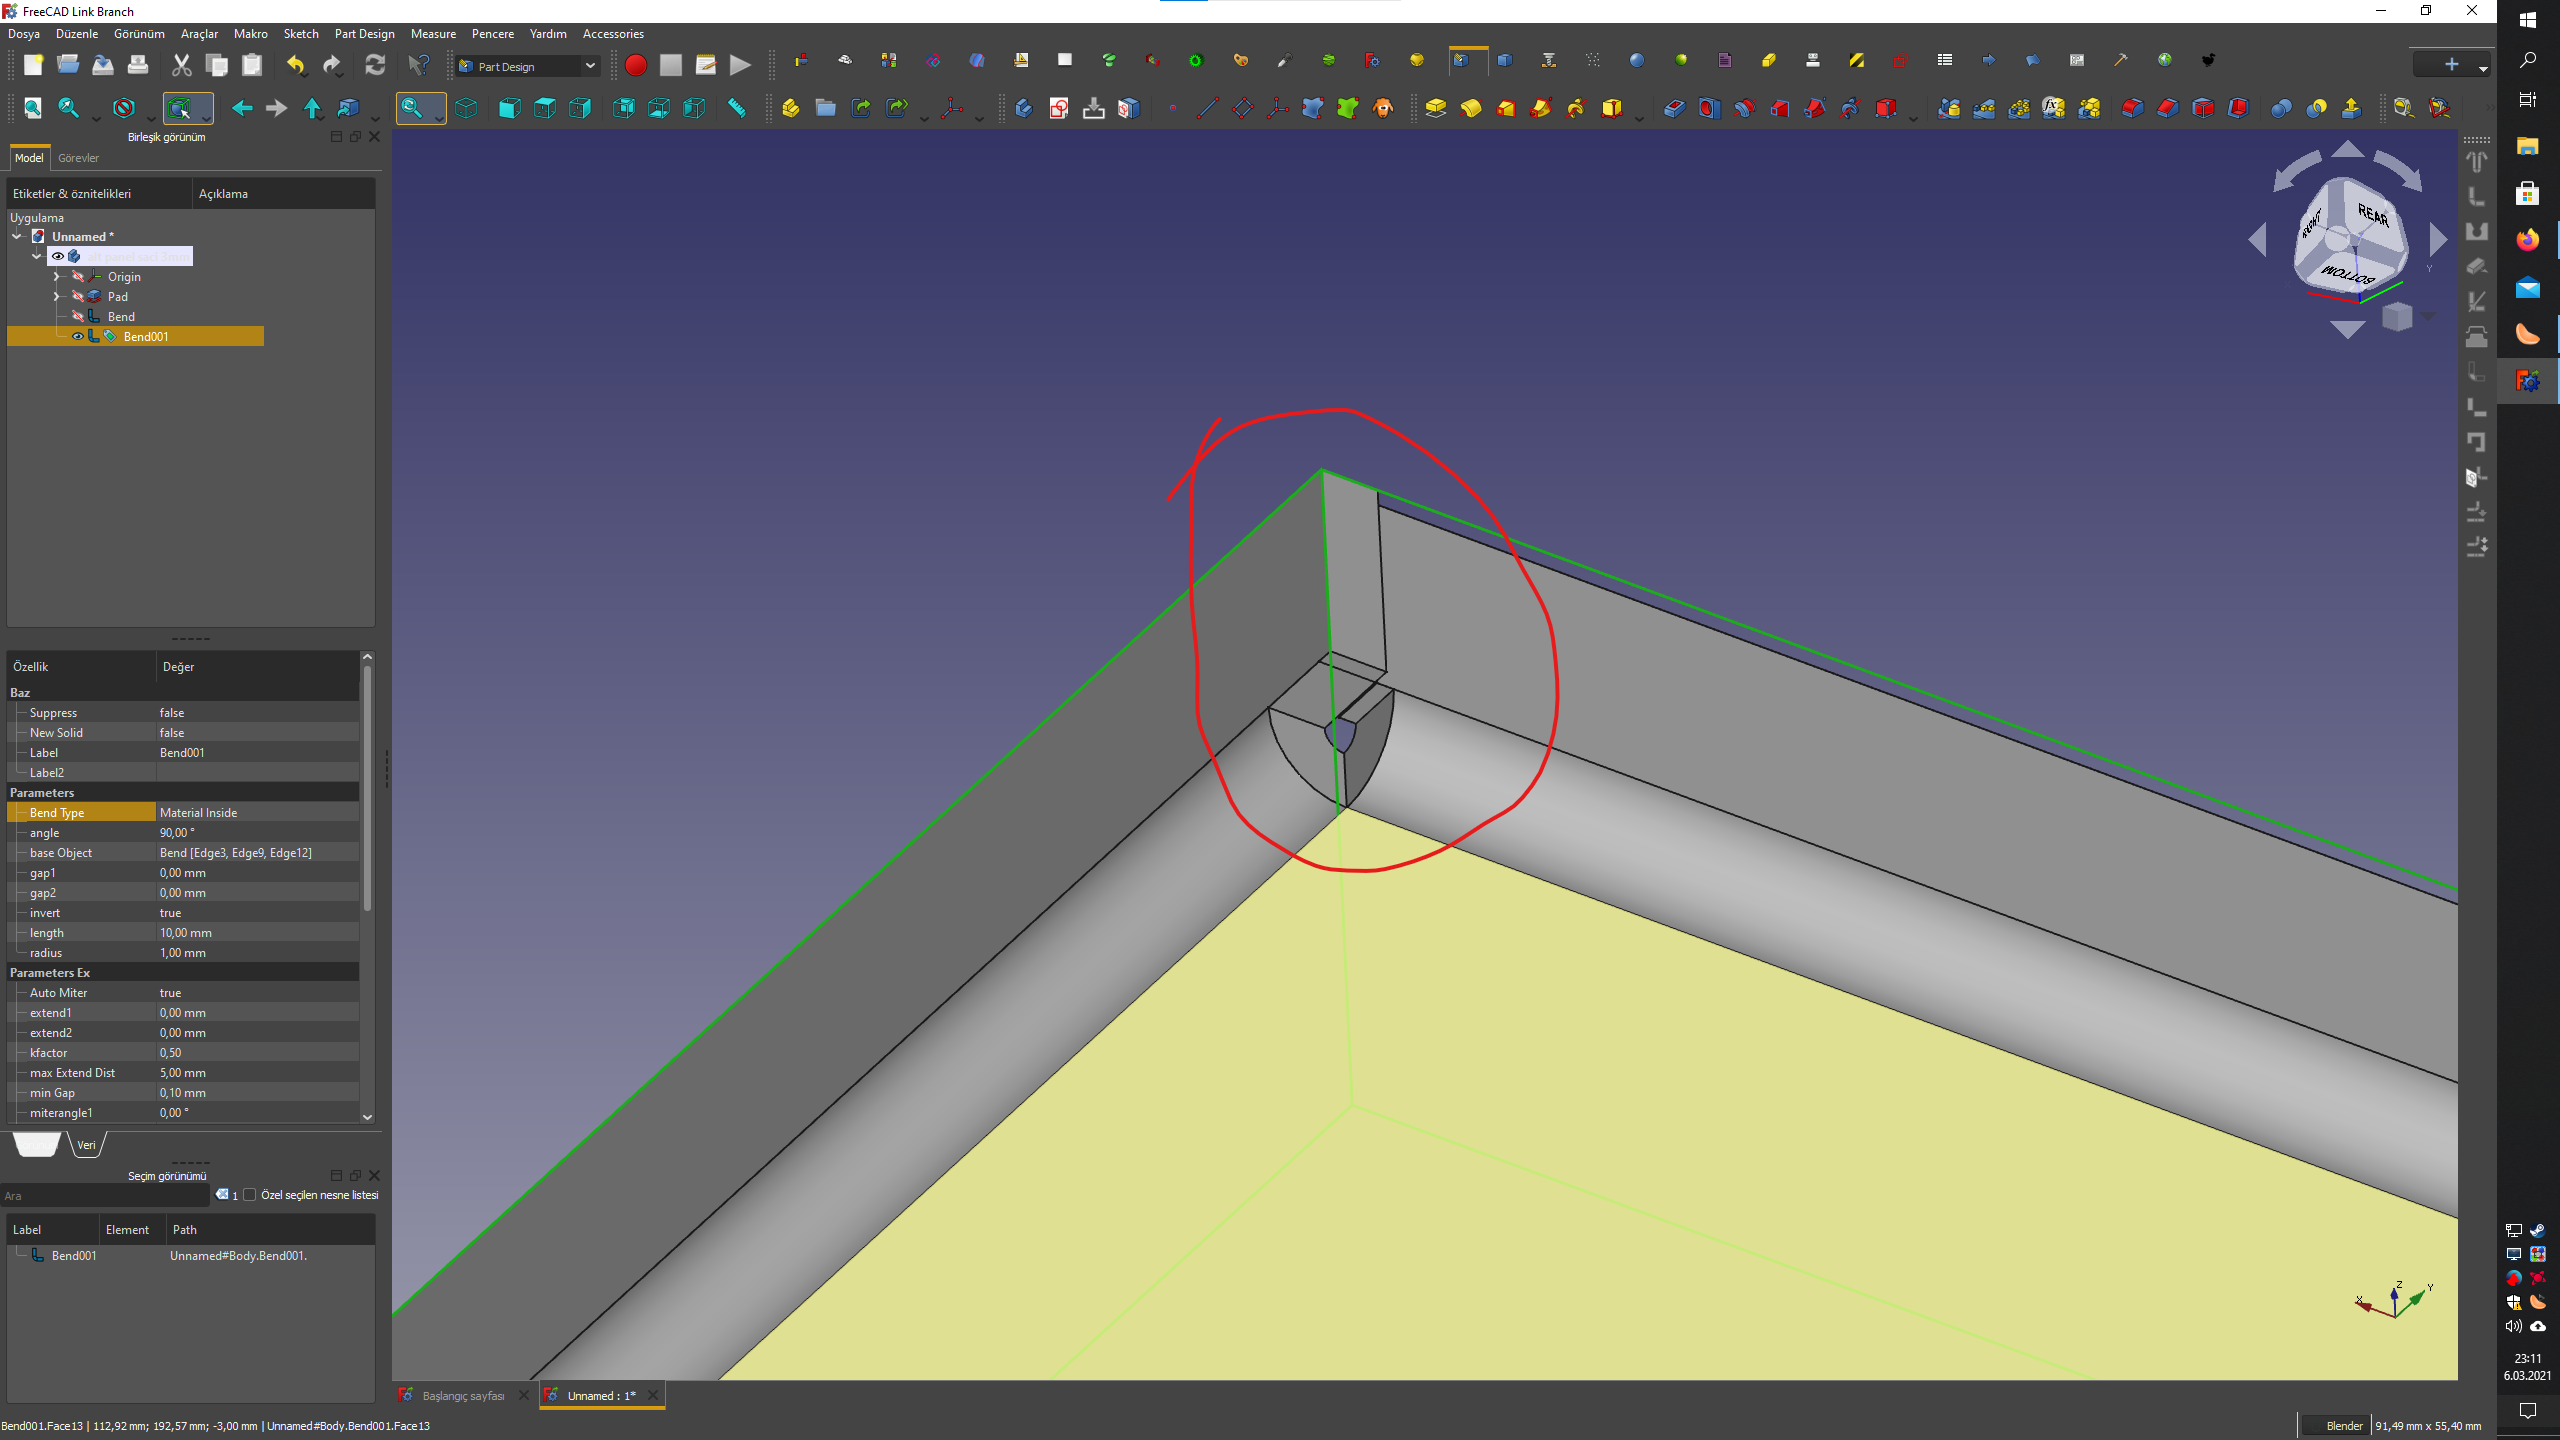2560x1440 pixels.
Task: Click the Execute macro play icon
Action: [740, 66]
